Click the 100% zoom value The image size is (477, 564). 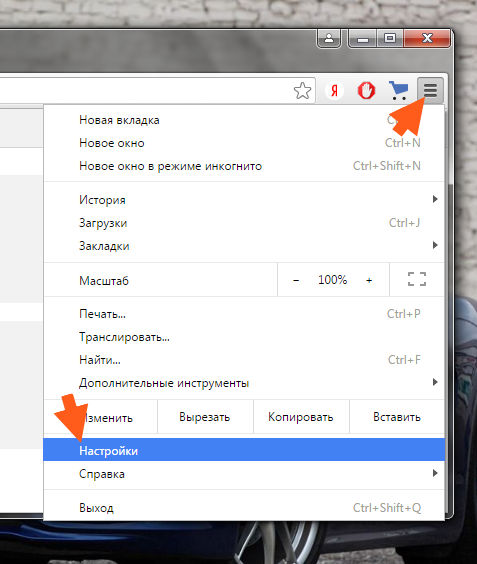(332, 280)
